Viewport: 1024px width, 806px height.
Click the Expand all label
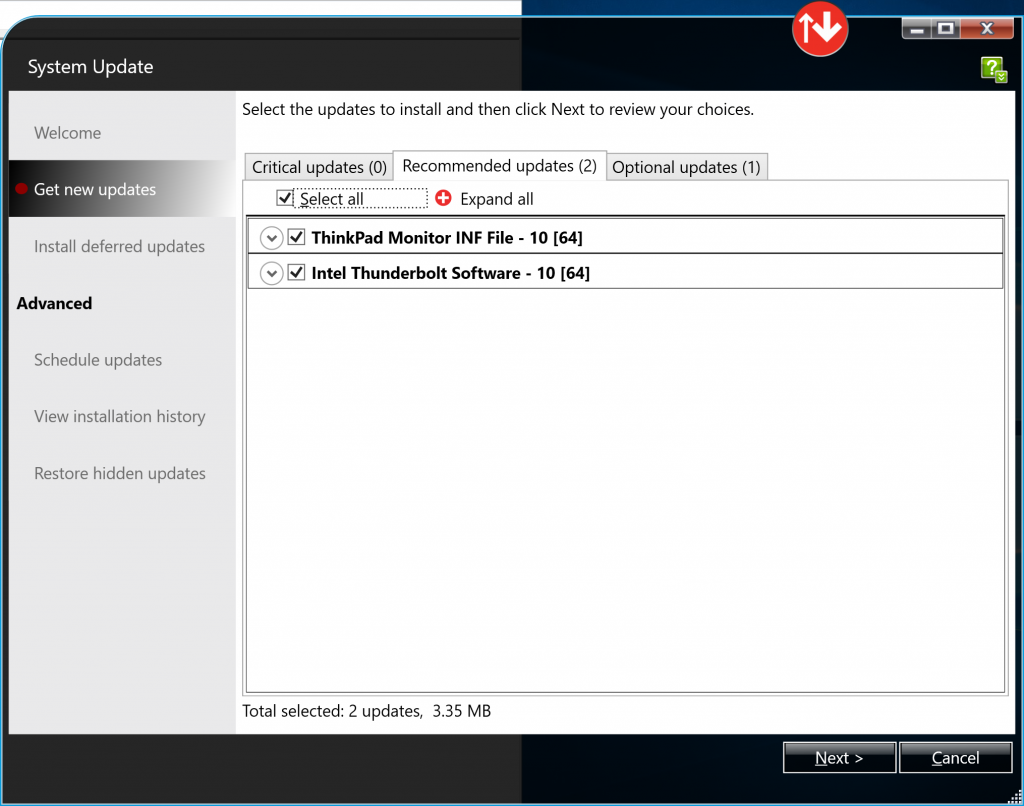coord(497,199)
